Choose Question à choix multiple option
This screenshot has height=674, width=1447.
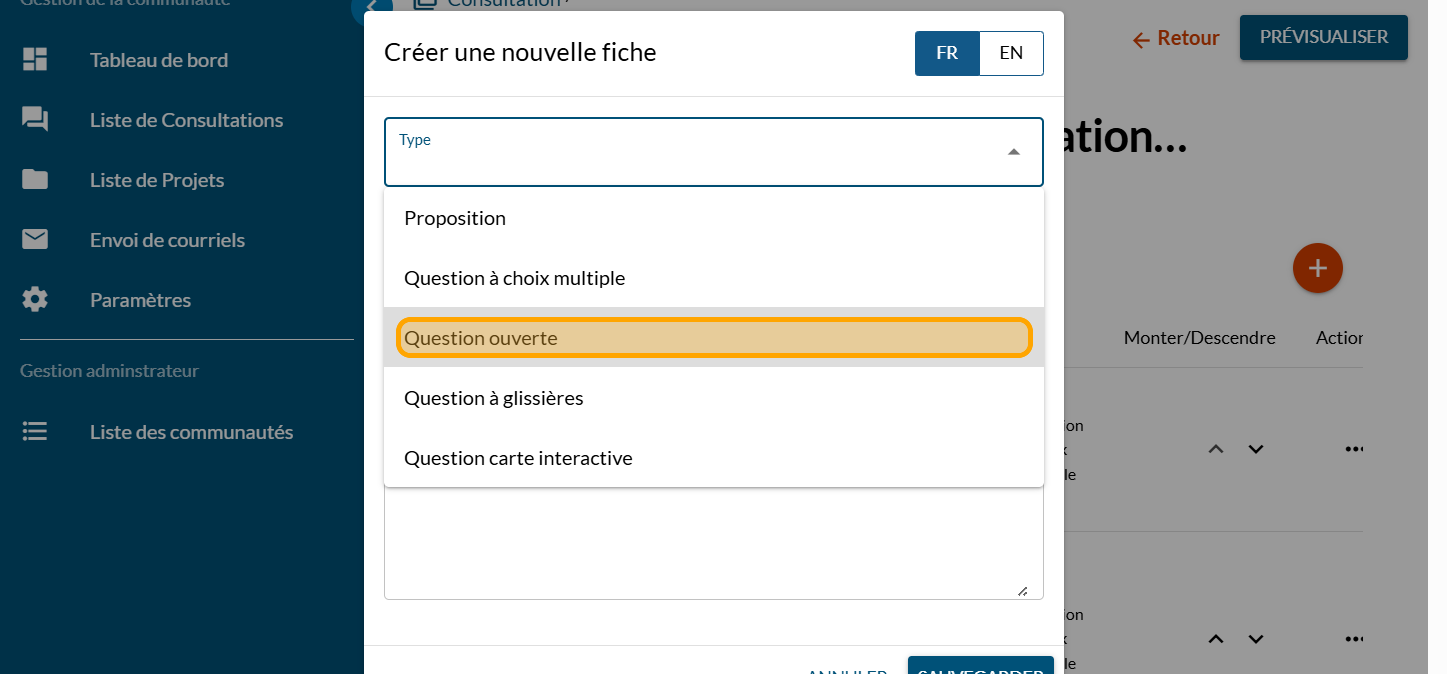pyautogui.click(x=514, y=278)
